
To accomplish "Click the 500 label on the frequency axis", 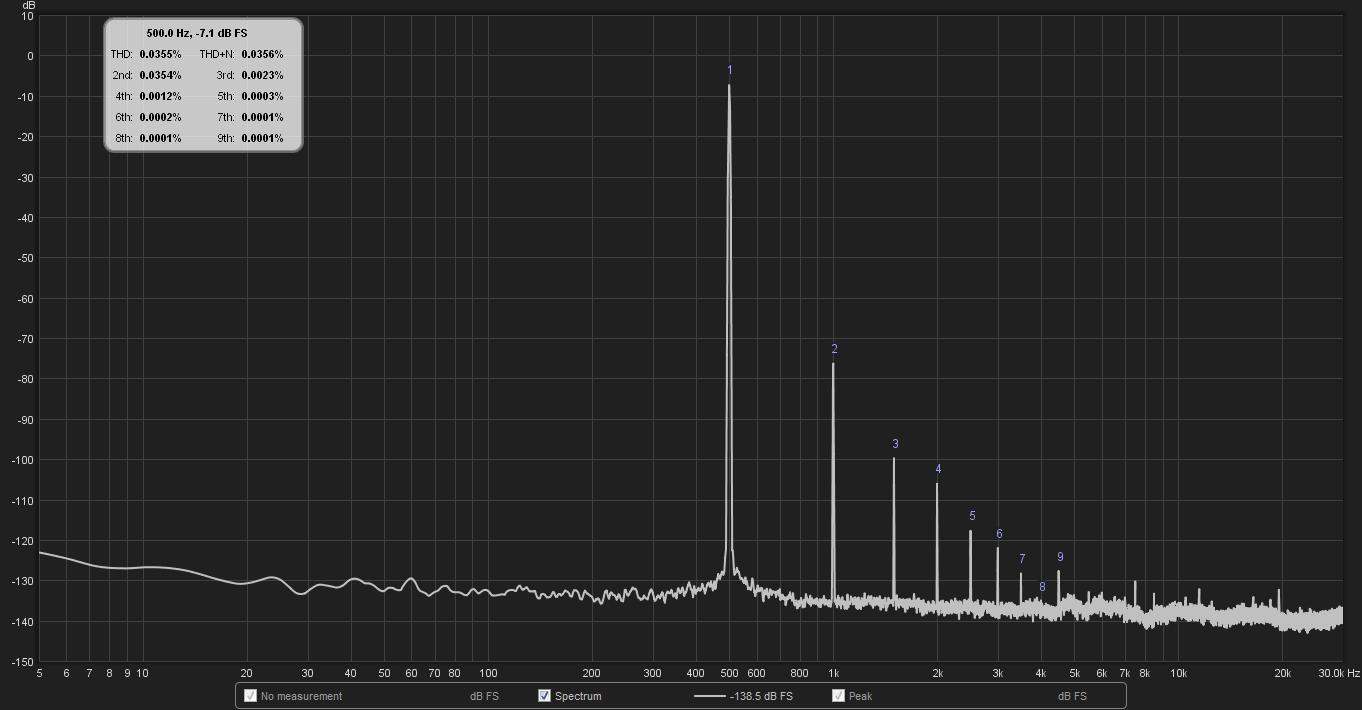I will [x=729, y=674].
